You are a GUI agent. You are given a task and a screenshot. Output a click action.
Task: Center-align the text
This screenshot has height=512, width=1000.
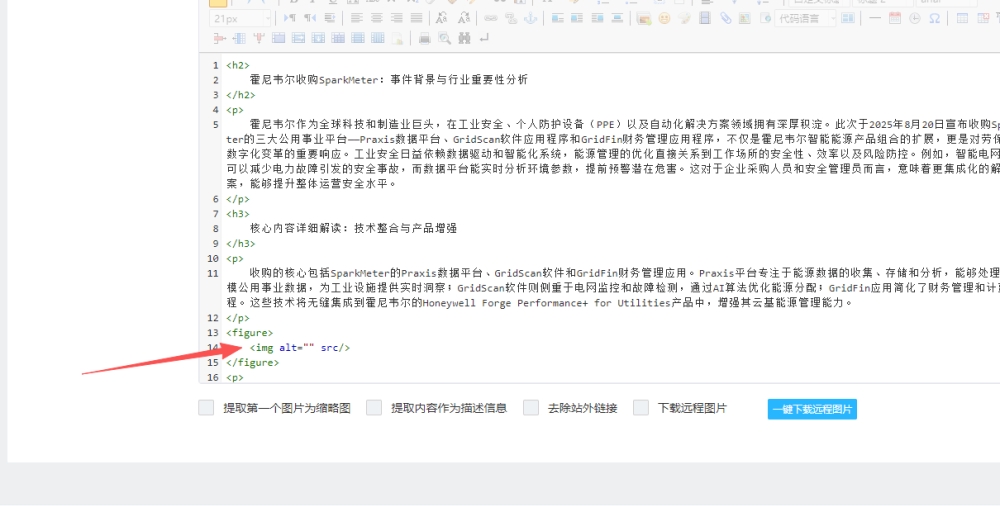377,18
